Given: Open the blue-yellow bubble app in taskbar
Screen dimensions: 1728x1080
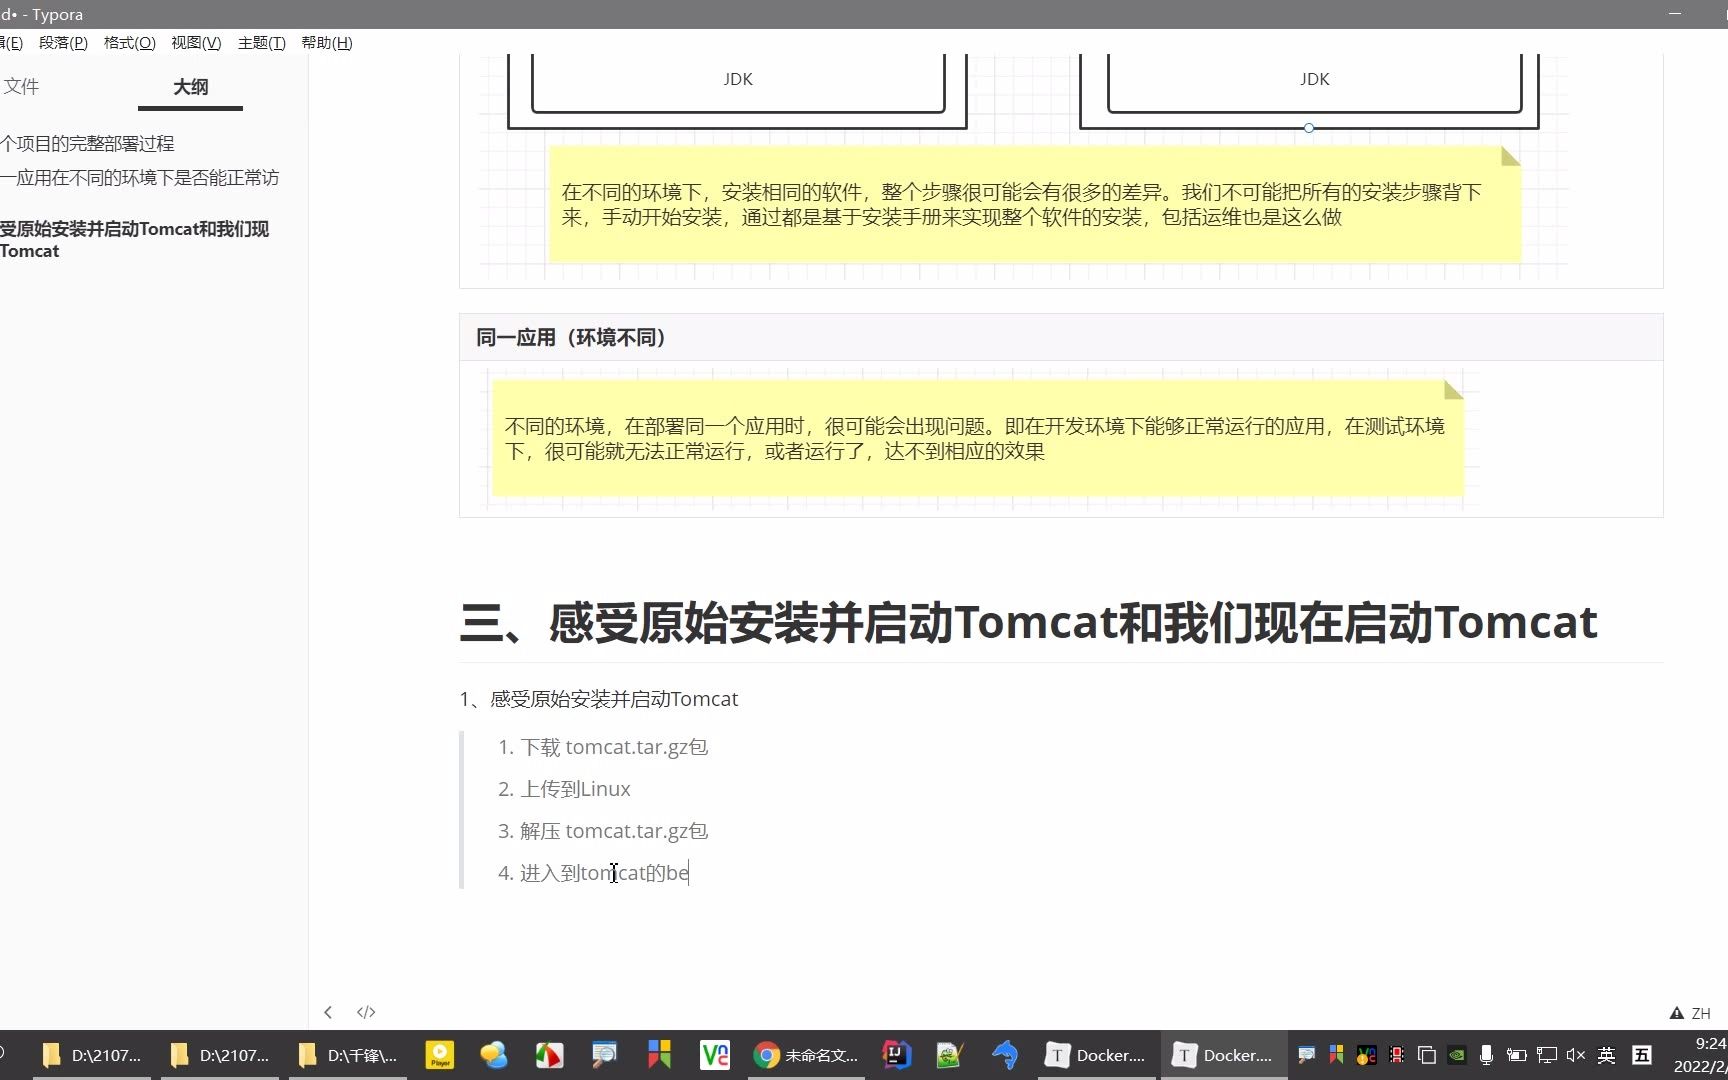Looking at the screenshot, I should [x=494, y=1055].
